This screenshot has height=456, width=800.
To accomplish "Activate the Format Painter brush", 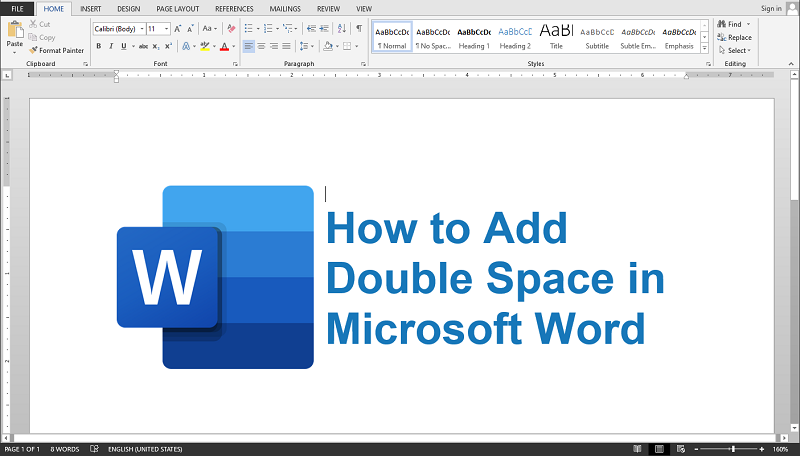I will [x=33, y=50].
